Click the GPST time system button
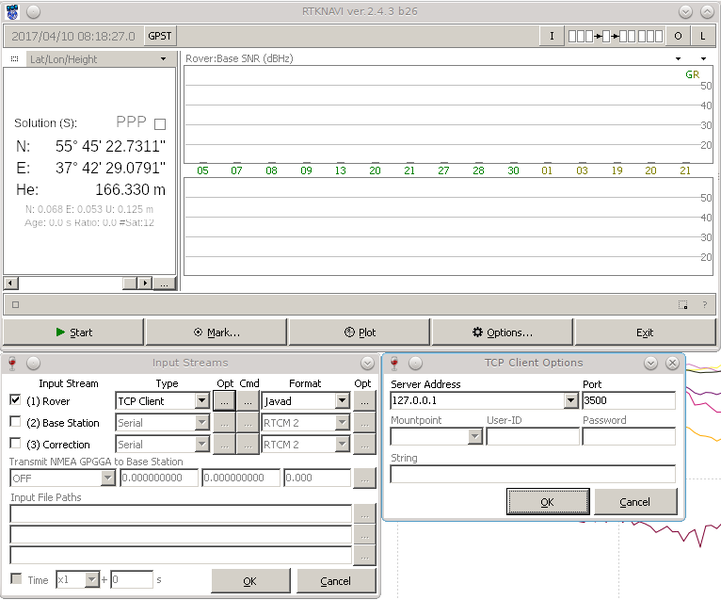Screen dimensions: 721x600 (x=160, y=36)
